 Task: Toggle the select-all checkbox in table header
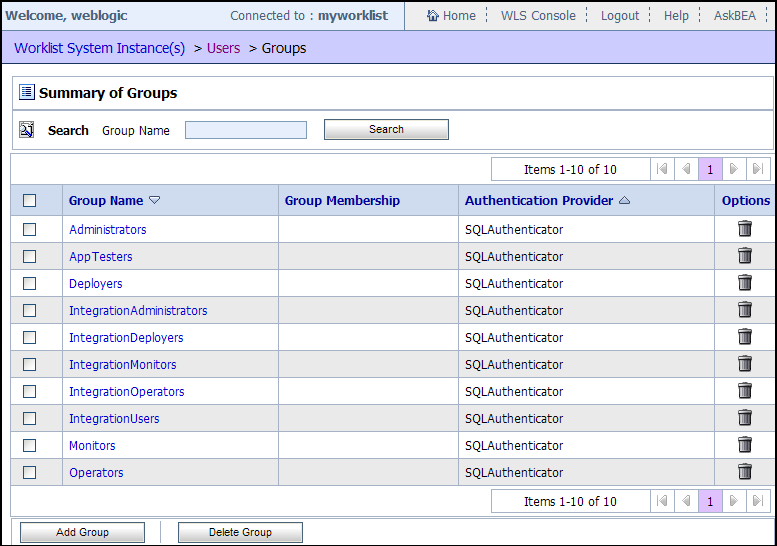(30, 201)
